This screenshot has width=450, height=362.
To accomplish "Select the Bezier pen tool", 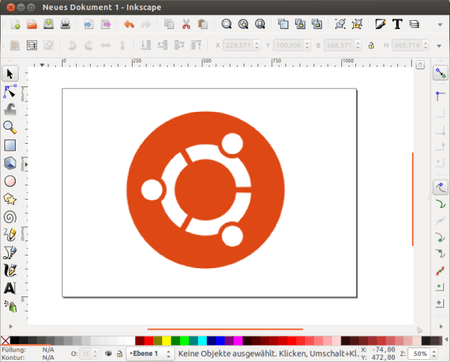I will tap(10, 253).
